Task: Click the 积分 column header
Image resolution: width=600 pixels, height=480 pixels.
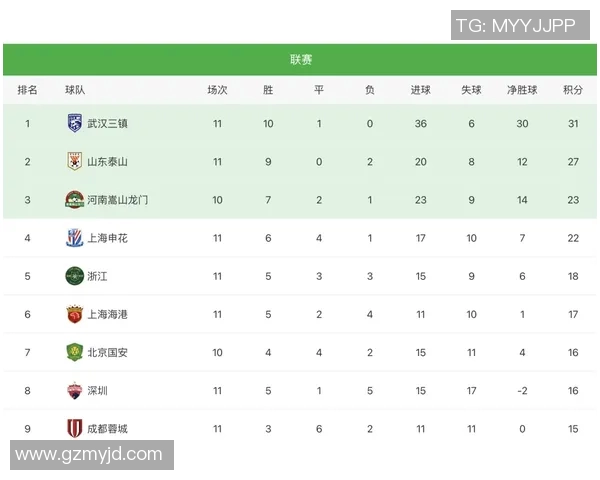Action: pos(573,90)
